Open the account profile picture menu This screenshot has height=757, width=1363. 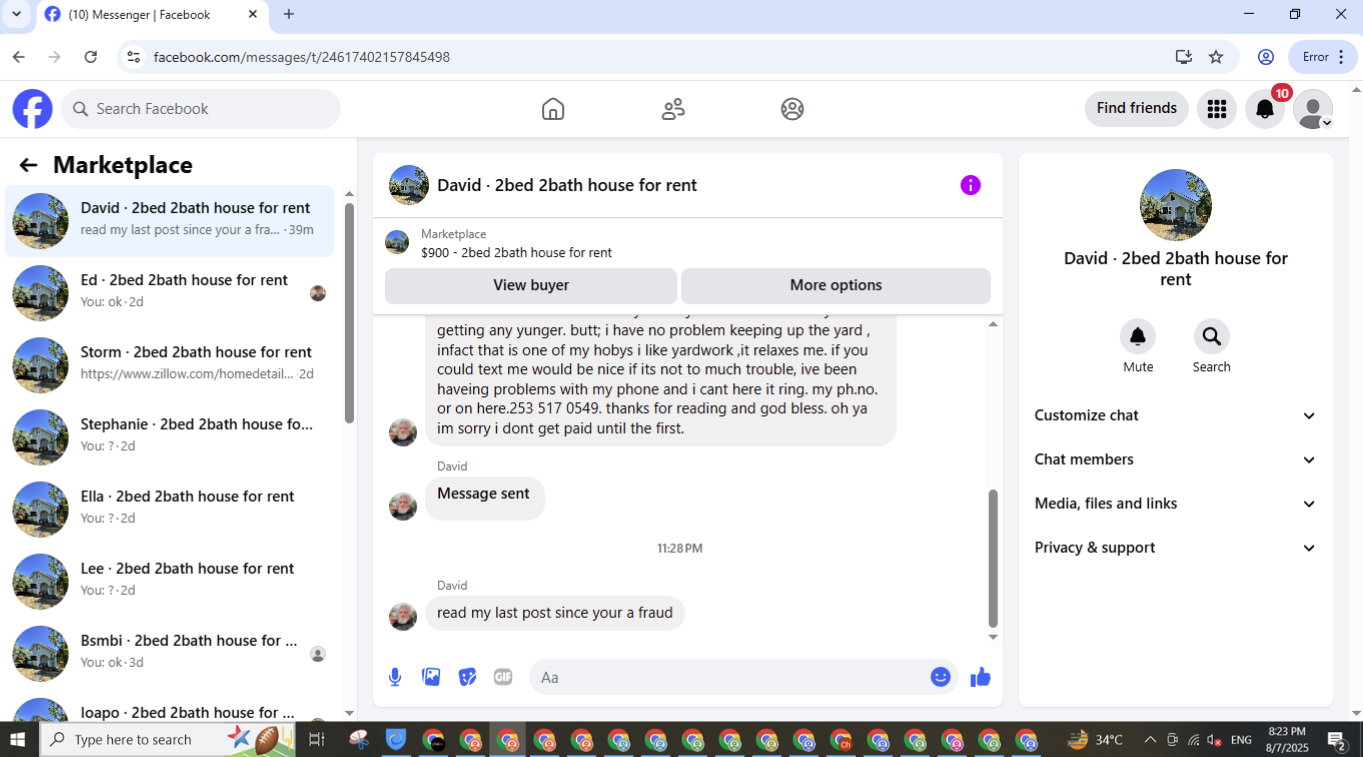click(x=1313, y=109)
